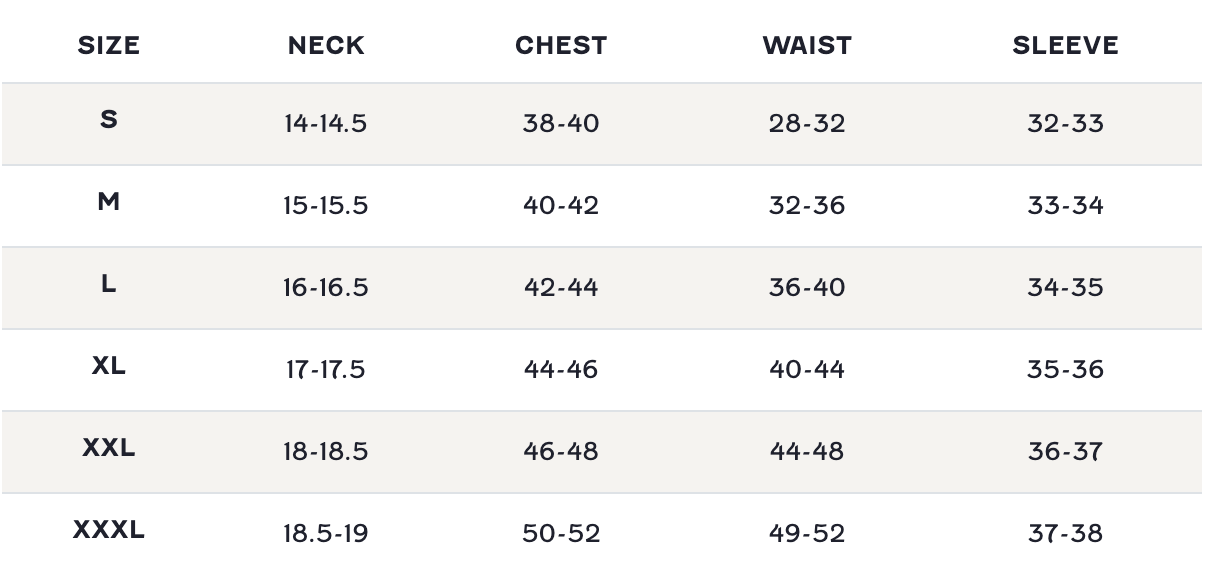Click chest measurement 40-42
The width and height of the screenshot is (1206, 574).
[x=561, y=205]
